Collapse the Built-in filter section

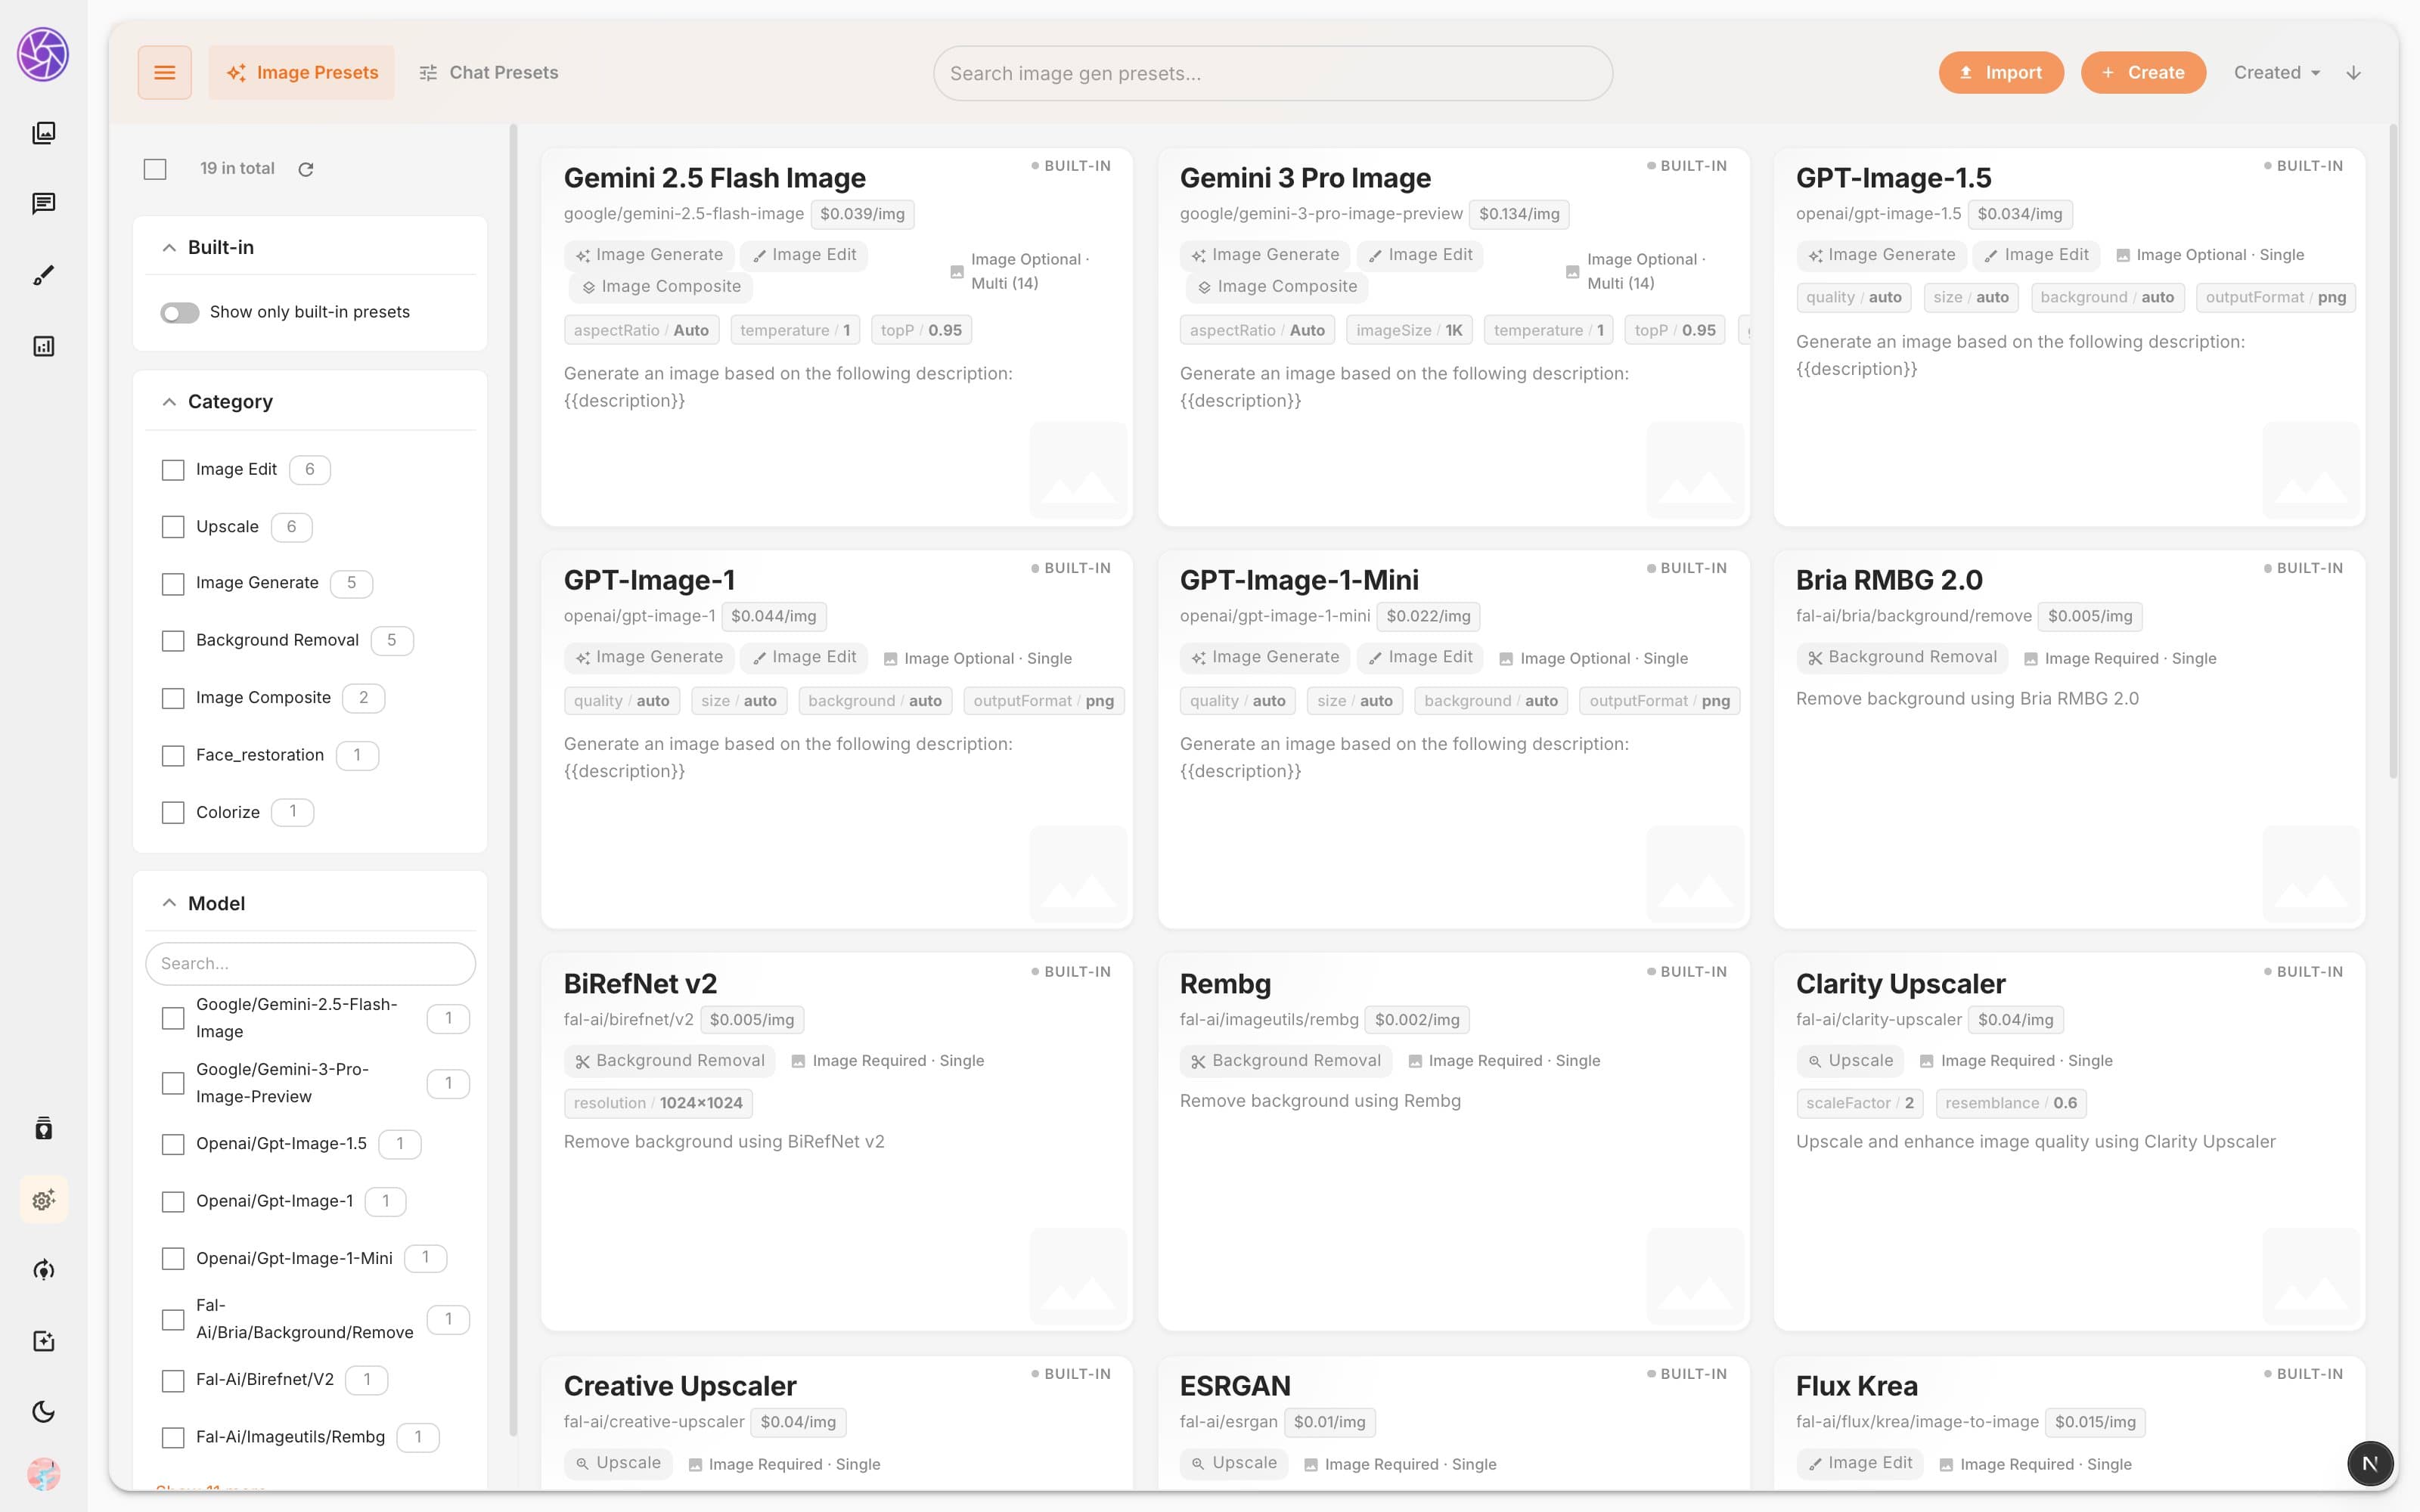169,248
